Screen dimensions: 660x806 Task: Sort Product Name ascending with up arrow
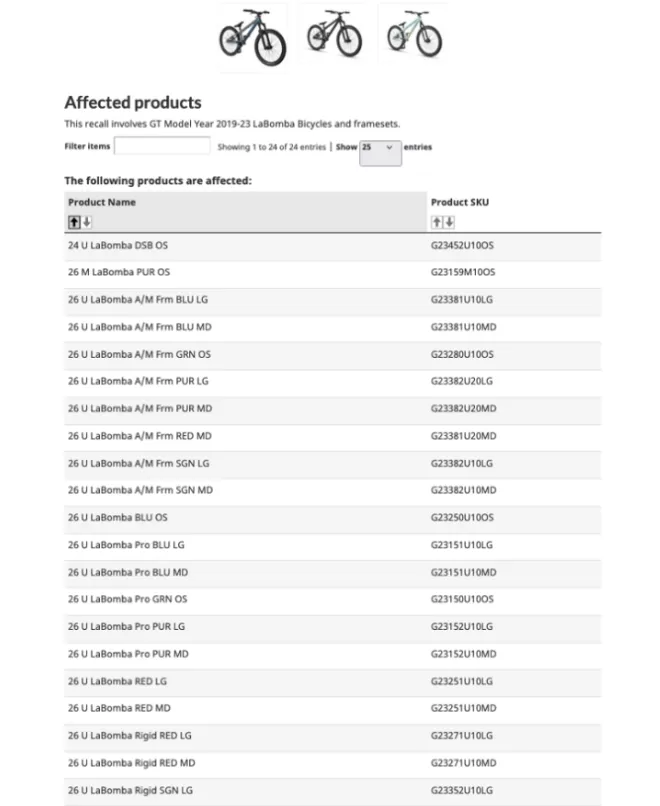point(74,222)
